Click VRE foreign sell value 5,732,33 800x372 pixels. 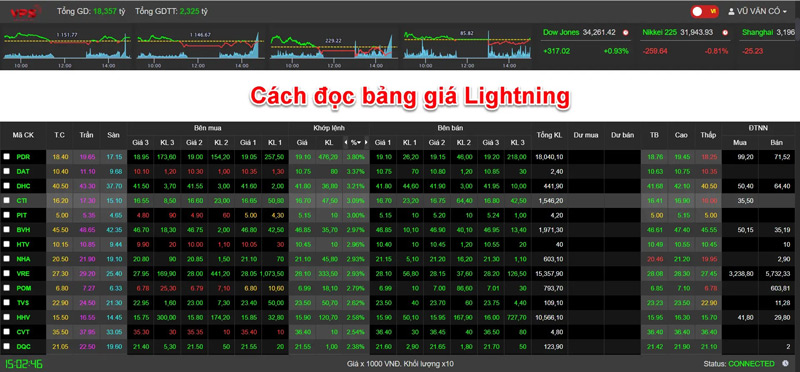click(x=779, y=274)
